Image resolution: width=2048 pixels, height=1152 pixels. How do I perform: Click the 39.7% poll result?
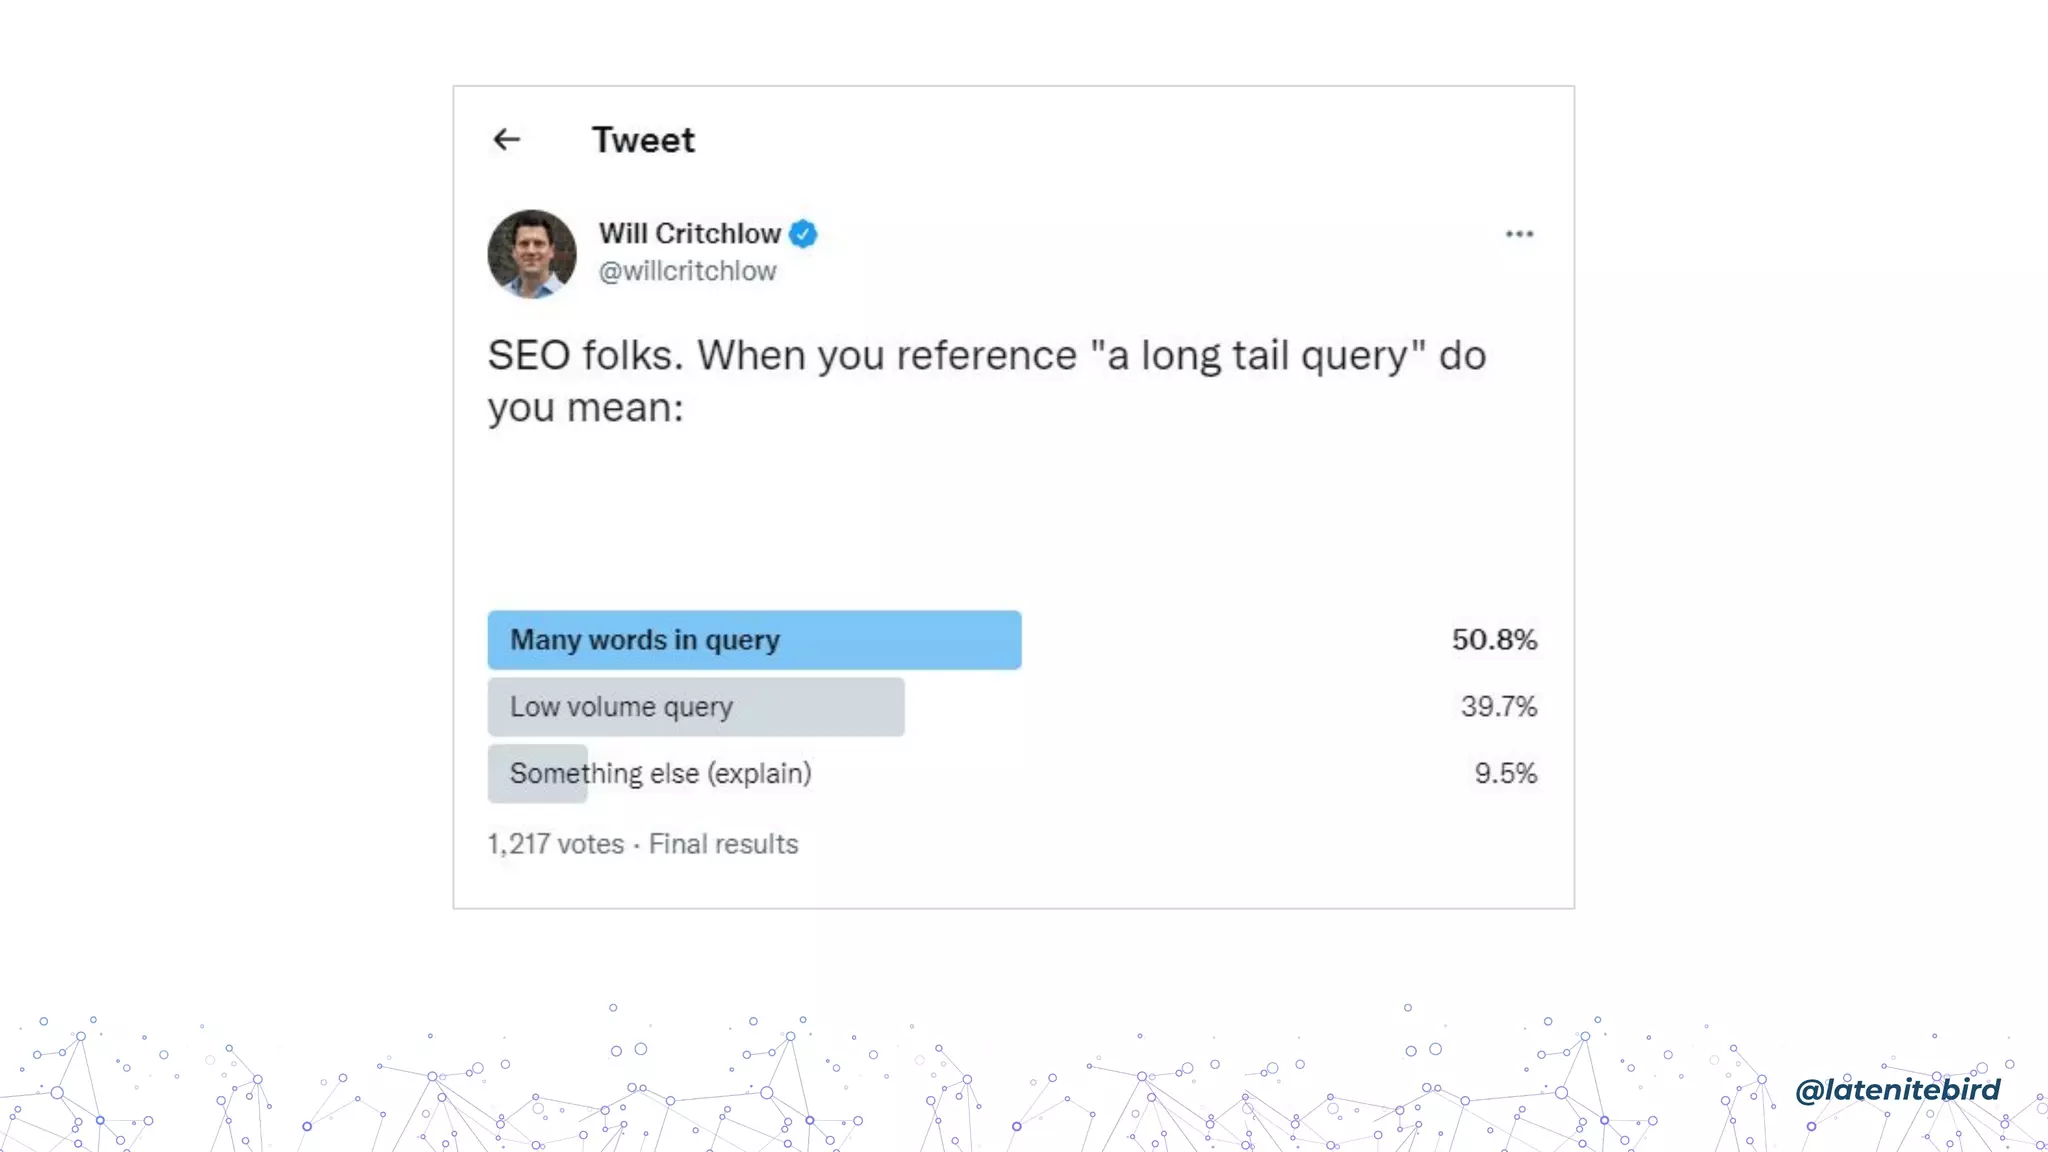(1498, 707)
